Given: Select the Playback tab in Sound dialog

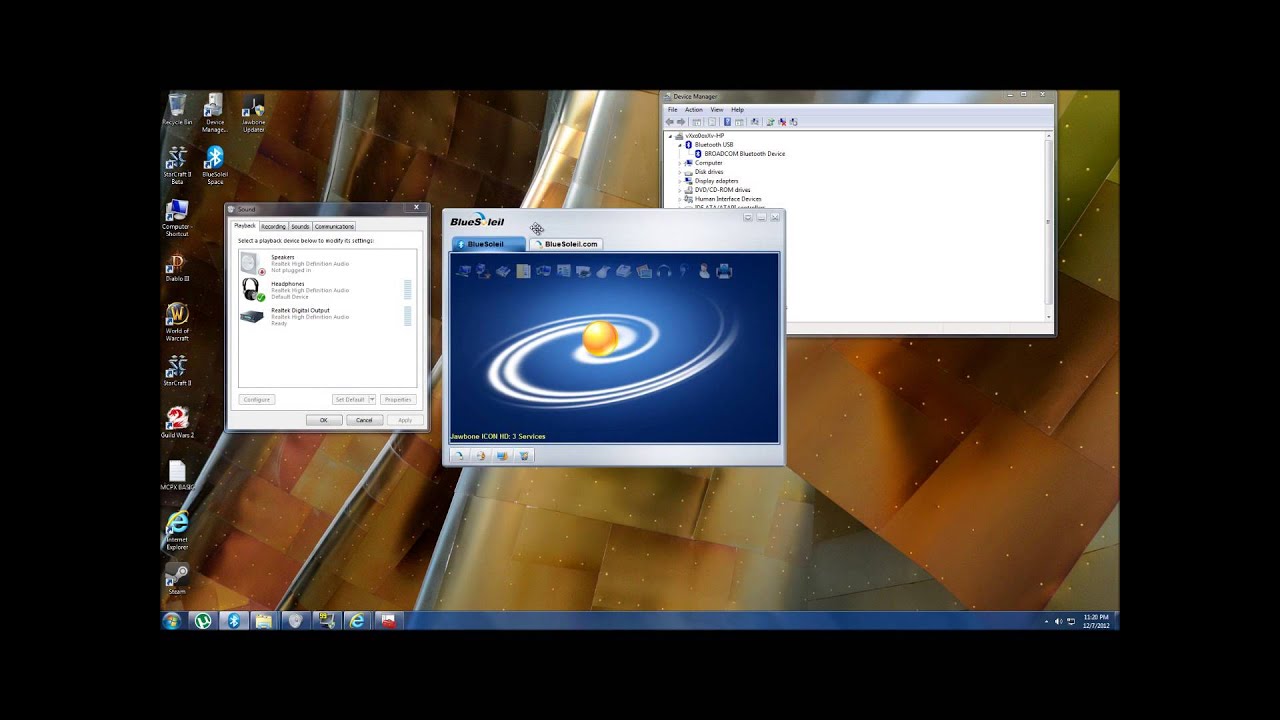Looking at the screenshot, I should [x=245, y=226].
